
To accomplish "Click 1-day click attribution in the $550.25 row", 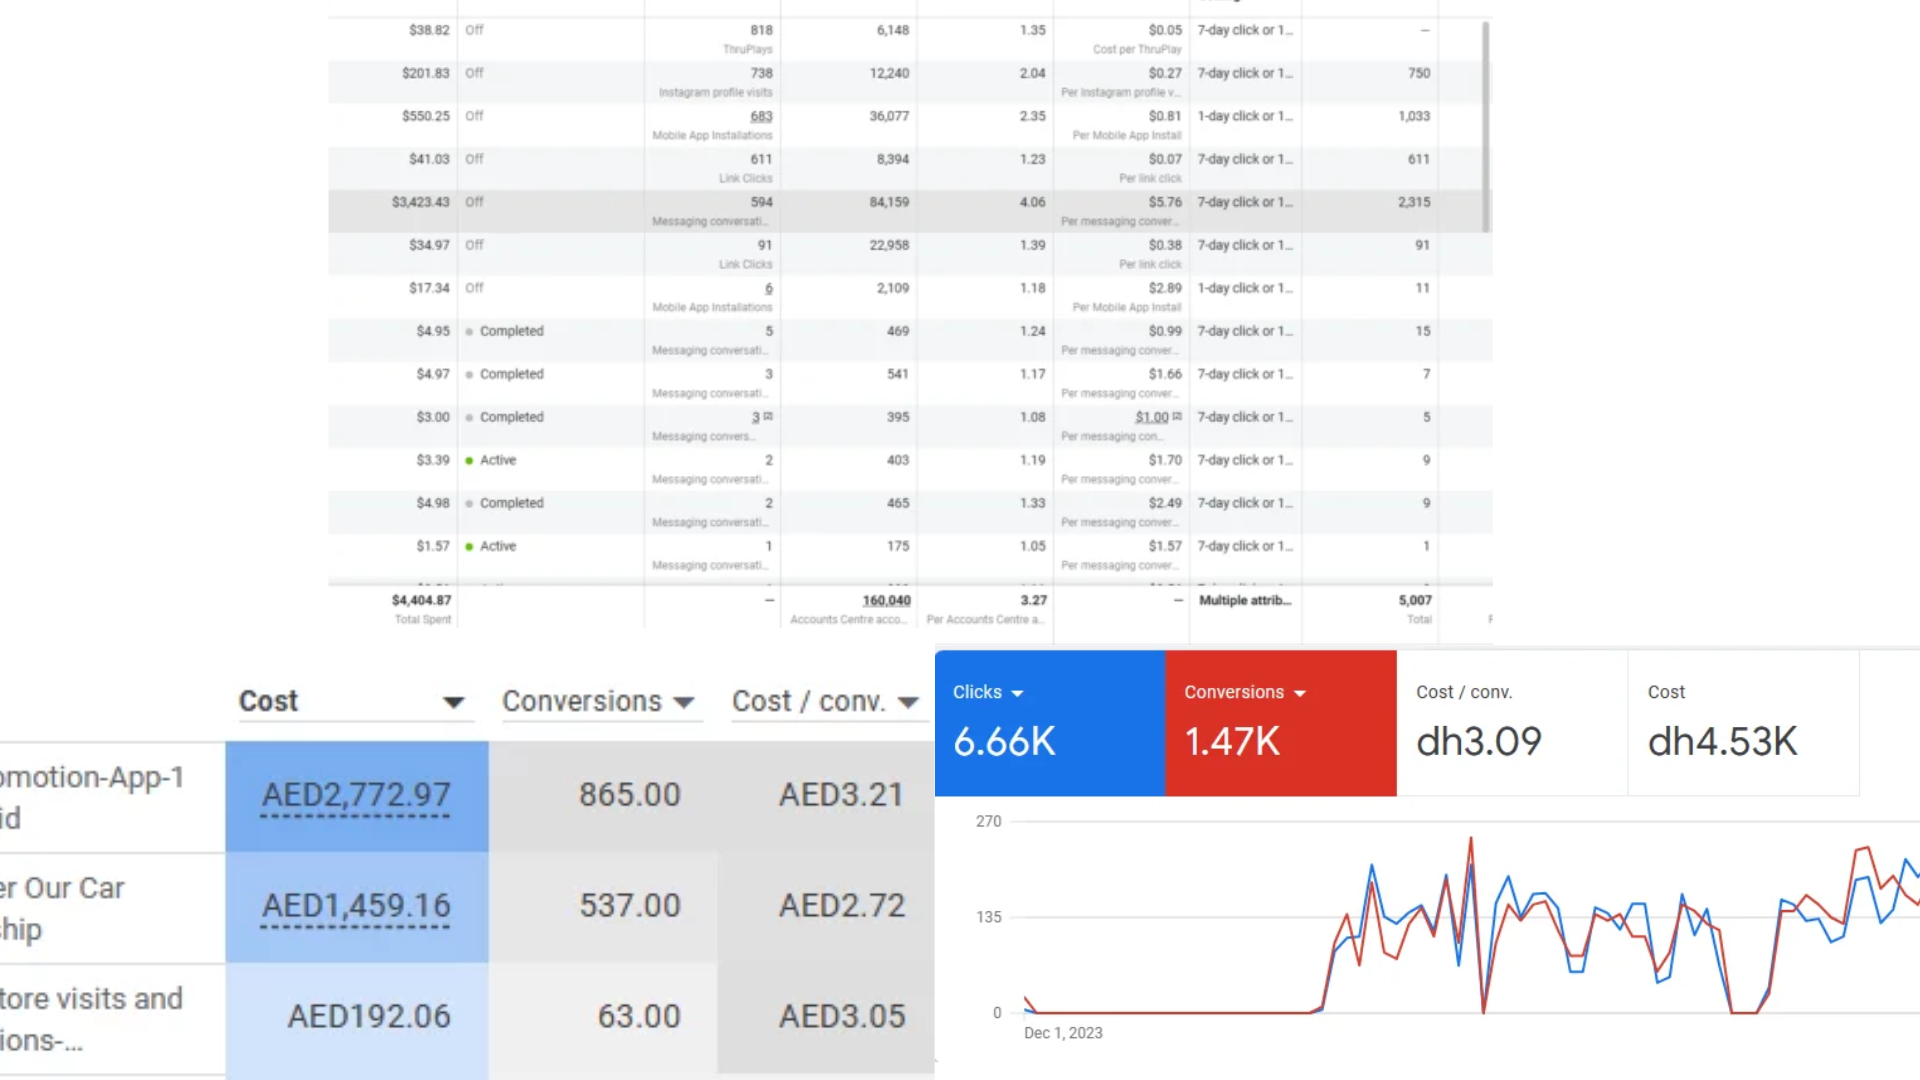I will click(1245, 116).
